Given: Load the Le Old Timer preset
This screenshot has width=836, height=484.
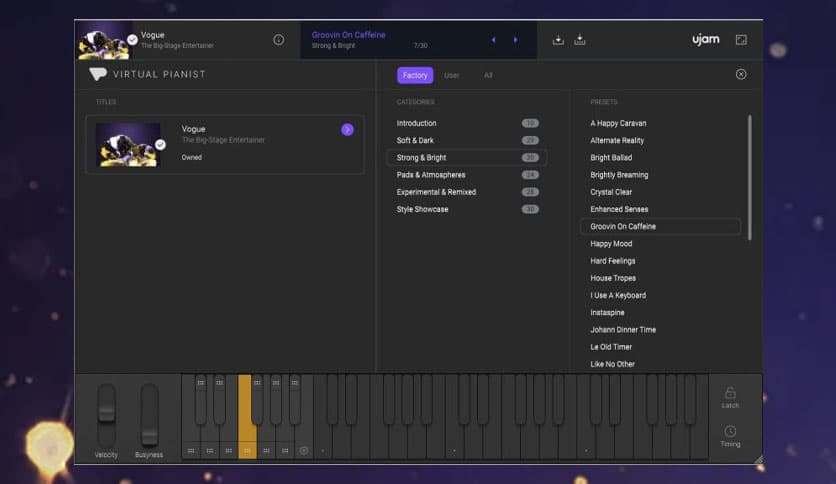Looking at the screenshot, I should click(x=611, y=347).
